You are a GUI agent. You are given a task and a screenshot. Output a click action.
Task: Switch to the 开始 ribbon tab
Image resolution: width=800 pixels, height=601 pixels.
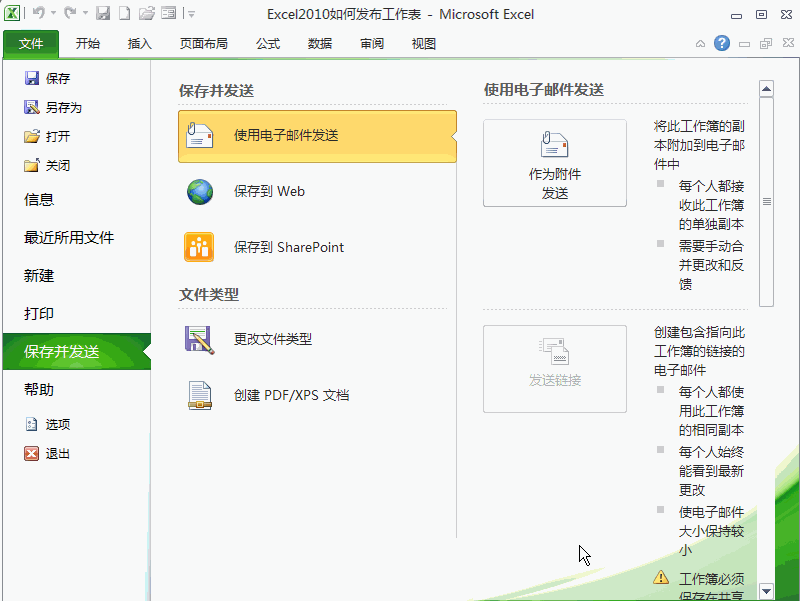pos(87,44)
